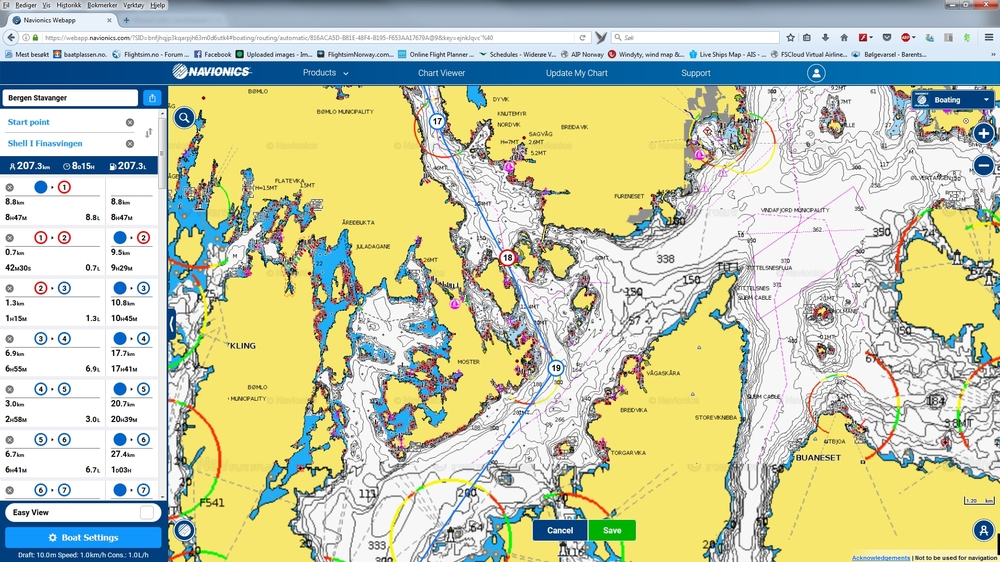Viewport: 1000px width, 562px height.
Task: Show more bookmarks overflow chevron
Action: pos(994,54)
